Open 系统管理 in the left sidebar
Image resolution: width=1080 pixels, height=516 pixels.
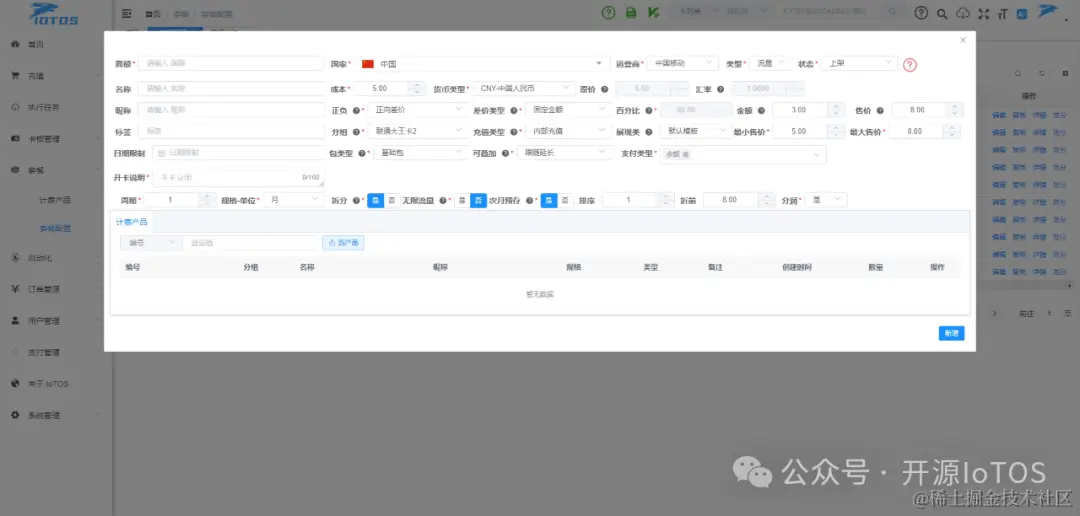tap(56, 415)
